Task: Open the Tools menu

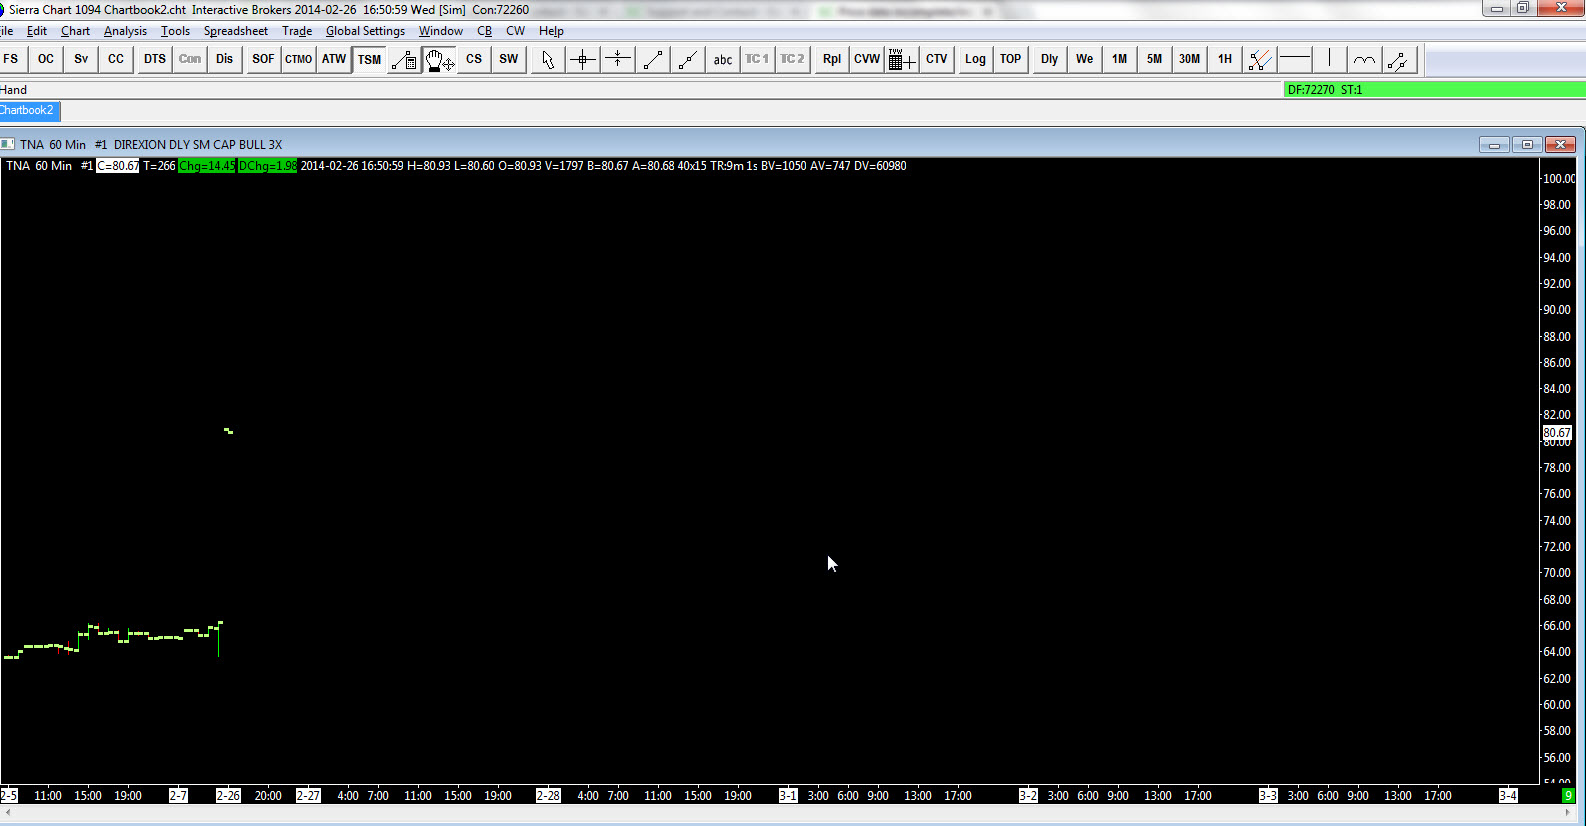Action: click(175, 31)
